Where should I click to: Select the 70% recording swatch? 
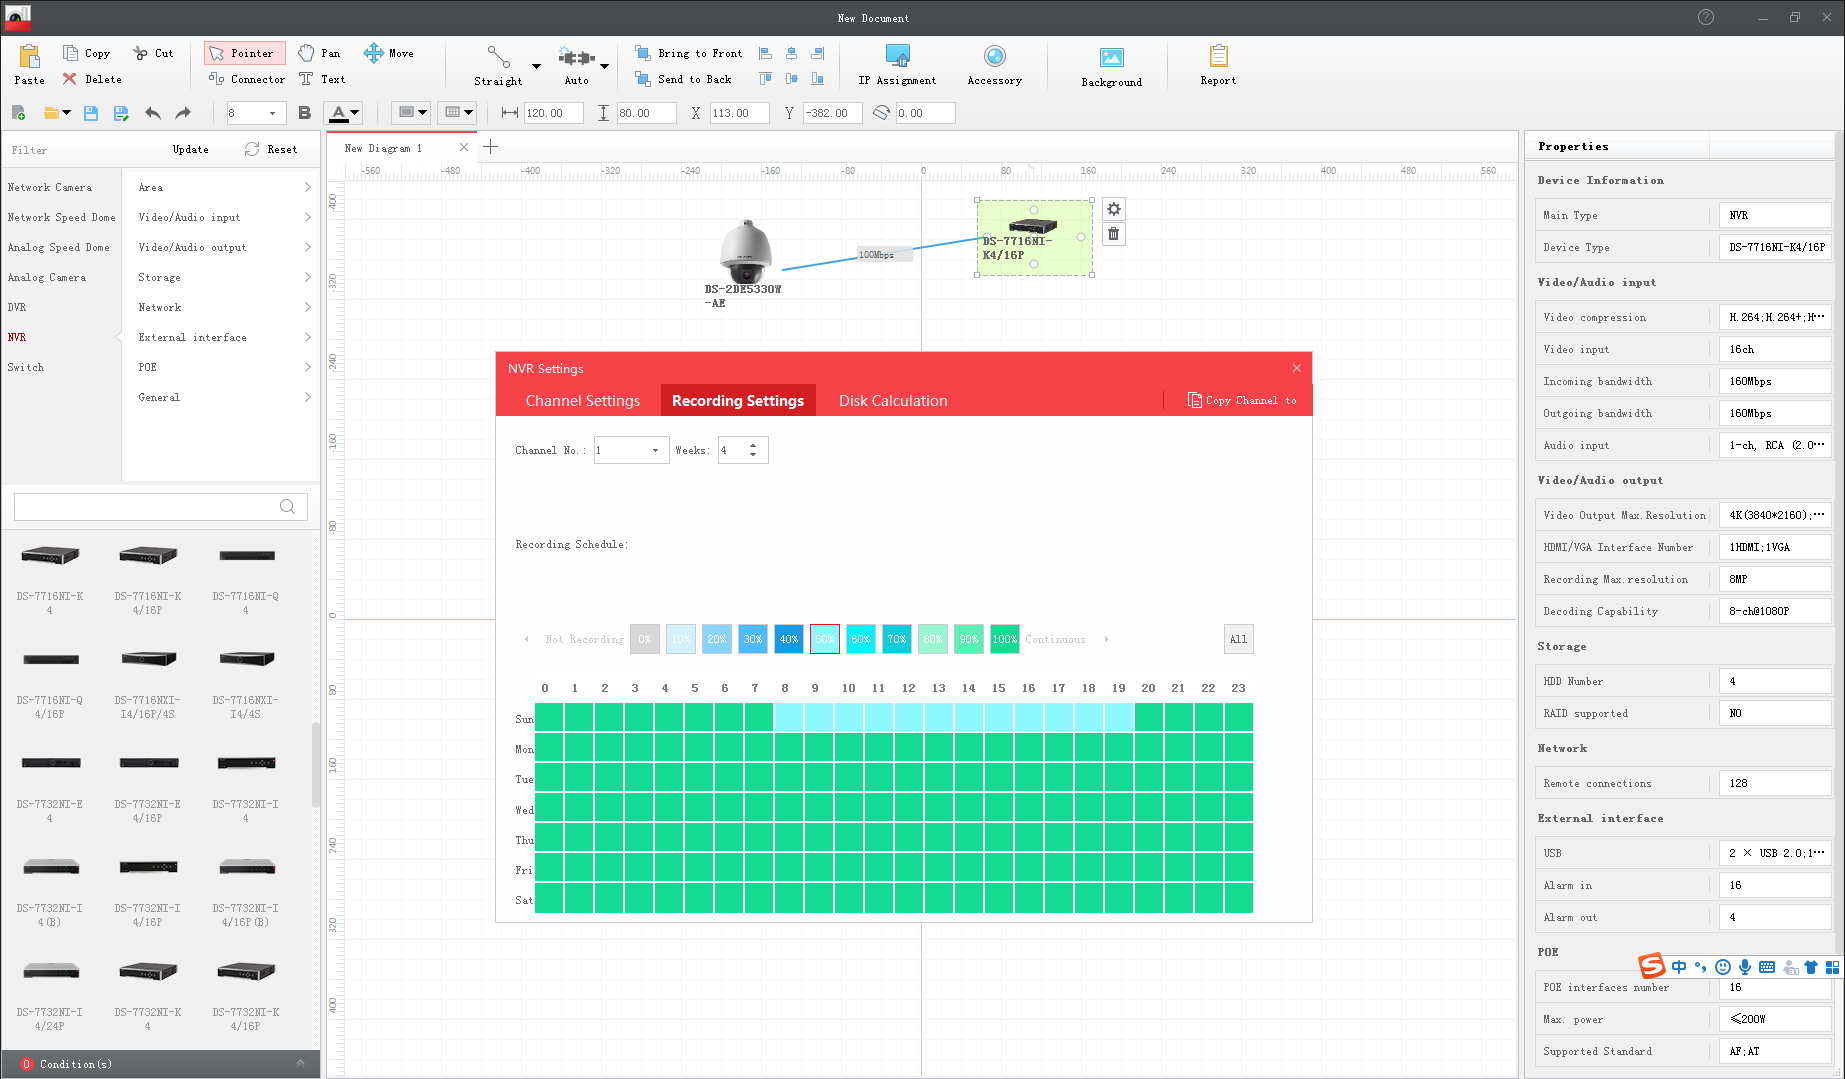pos(897,639)
